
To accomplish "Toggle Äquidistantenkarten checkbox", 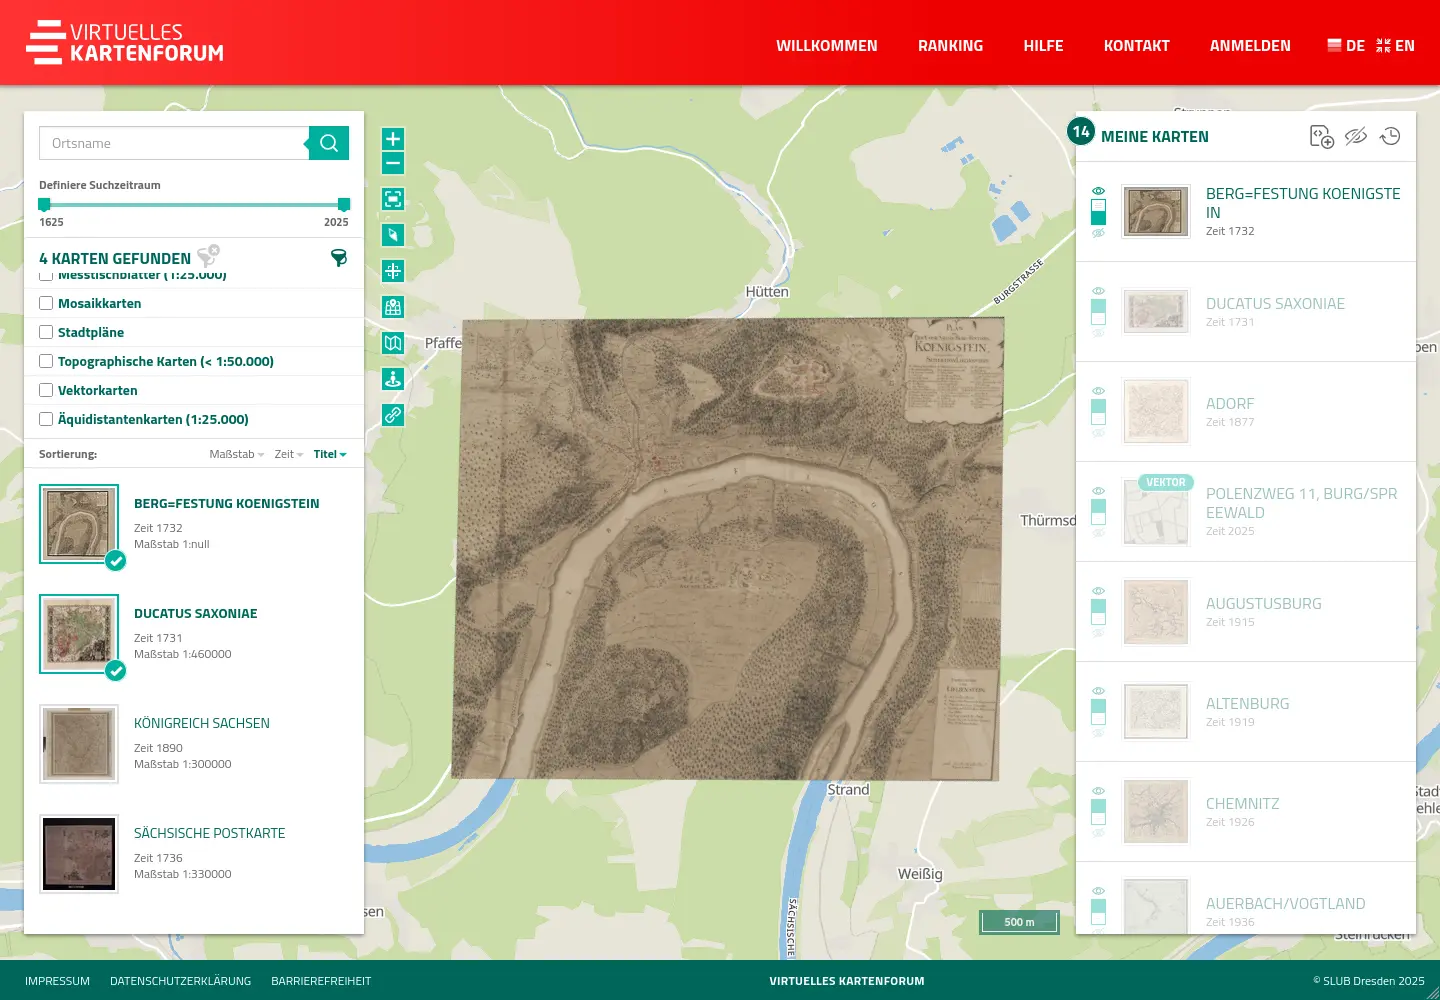I will coord(46,419).
